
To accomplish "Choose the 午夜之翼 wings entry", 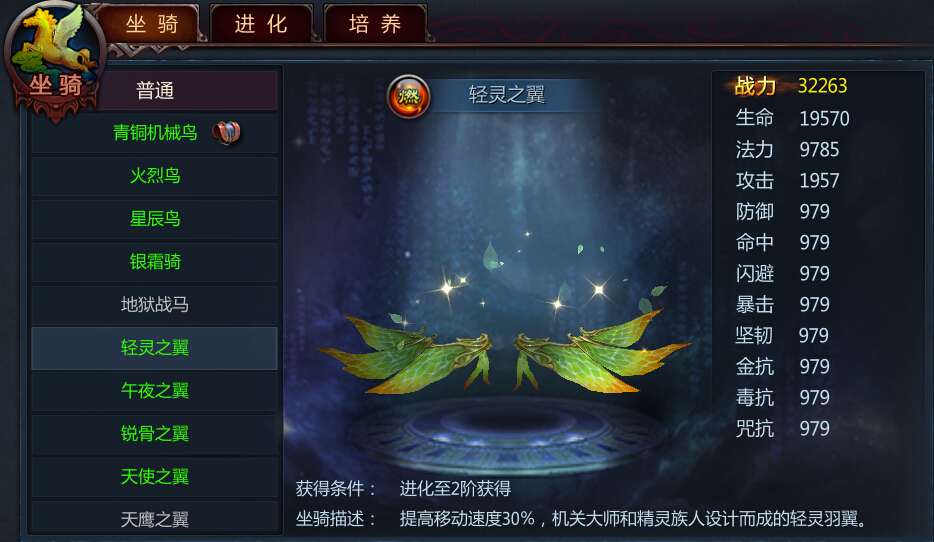I will tap(154, 391).
